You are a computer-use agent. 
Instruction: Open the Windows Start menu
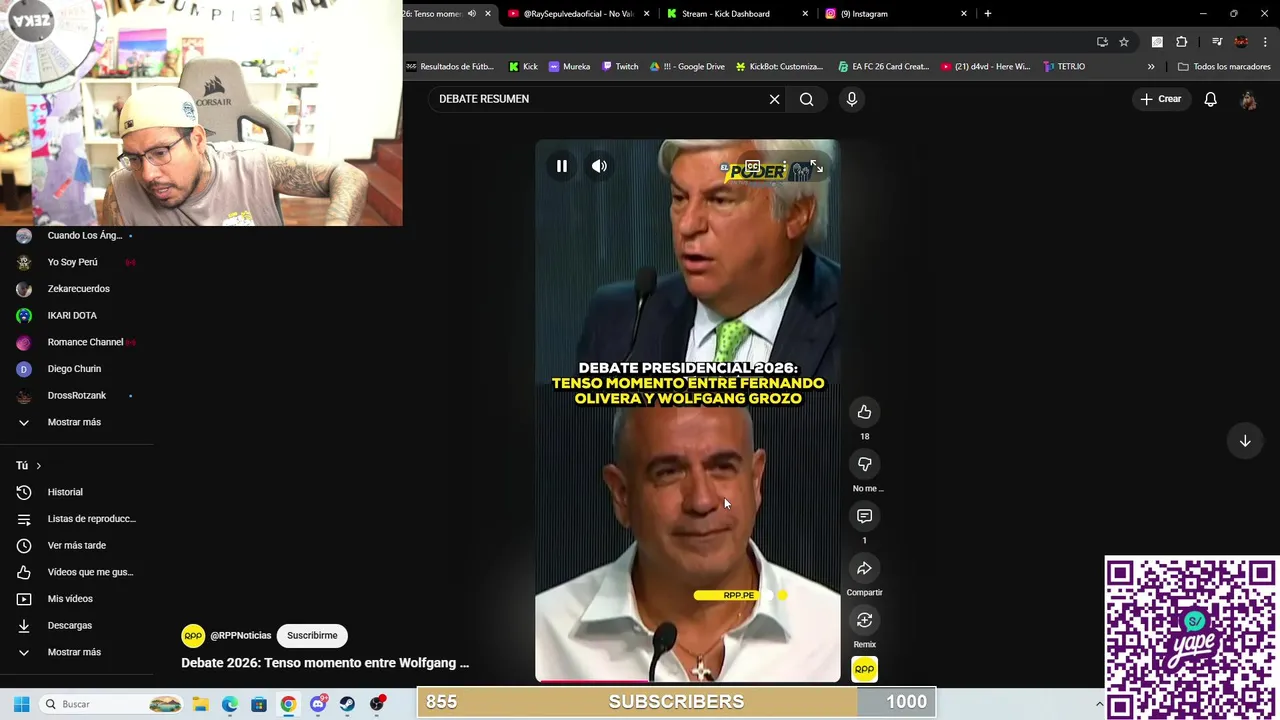(21, 704)
